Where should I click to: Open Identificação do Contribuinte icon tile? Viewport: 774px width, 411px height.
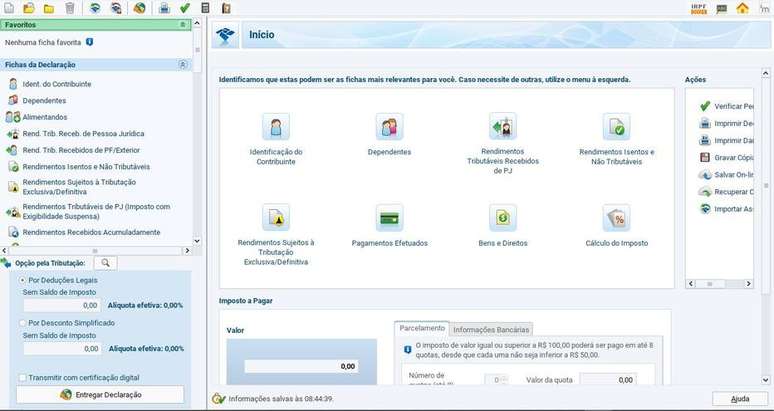click(276, 128)
